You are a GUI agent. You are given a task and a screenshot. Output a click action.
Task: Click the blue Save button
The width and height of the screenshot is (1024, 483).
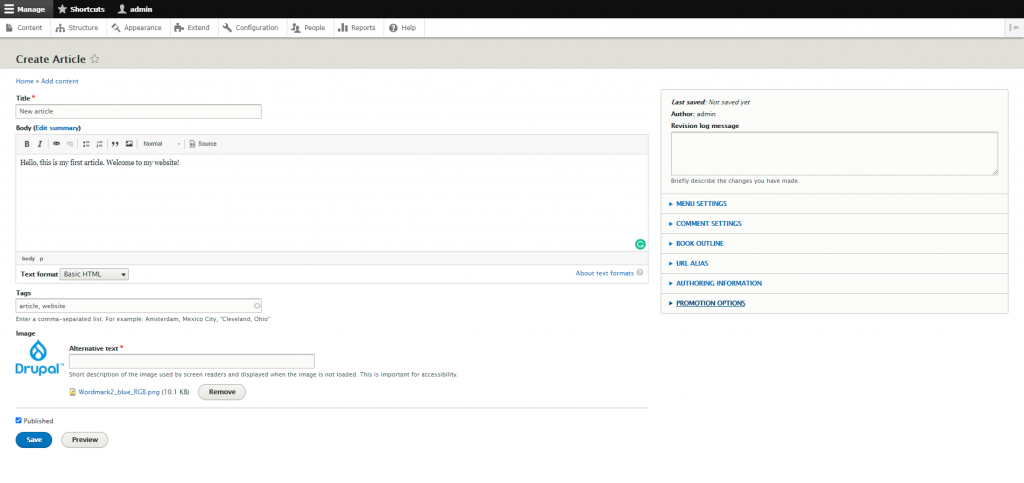click(34, 440)
